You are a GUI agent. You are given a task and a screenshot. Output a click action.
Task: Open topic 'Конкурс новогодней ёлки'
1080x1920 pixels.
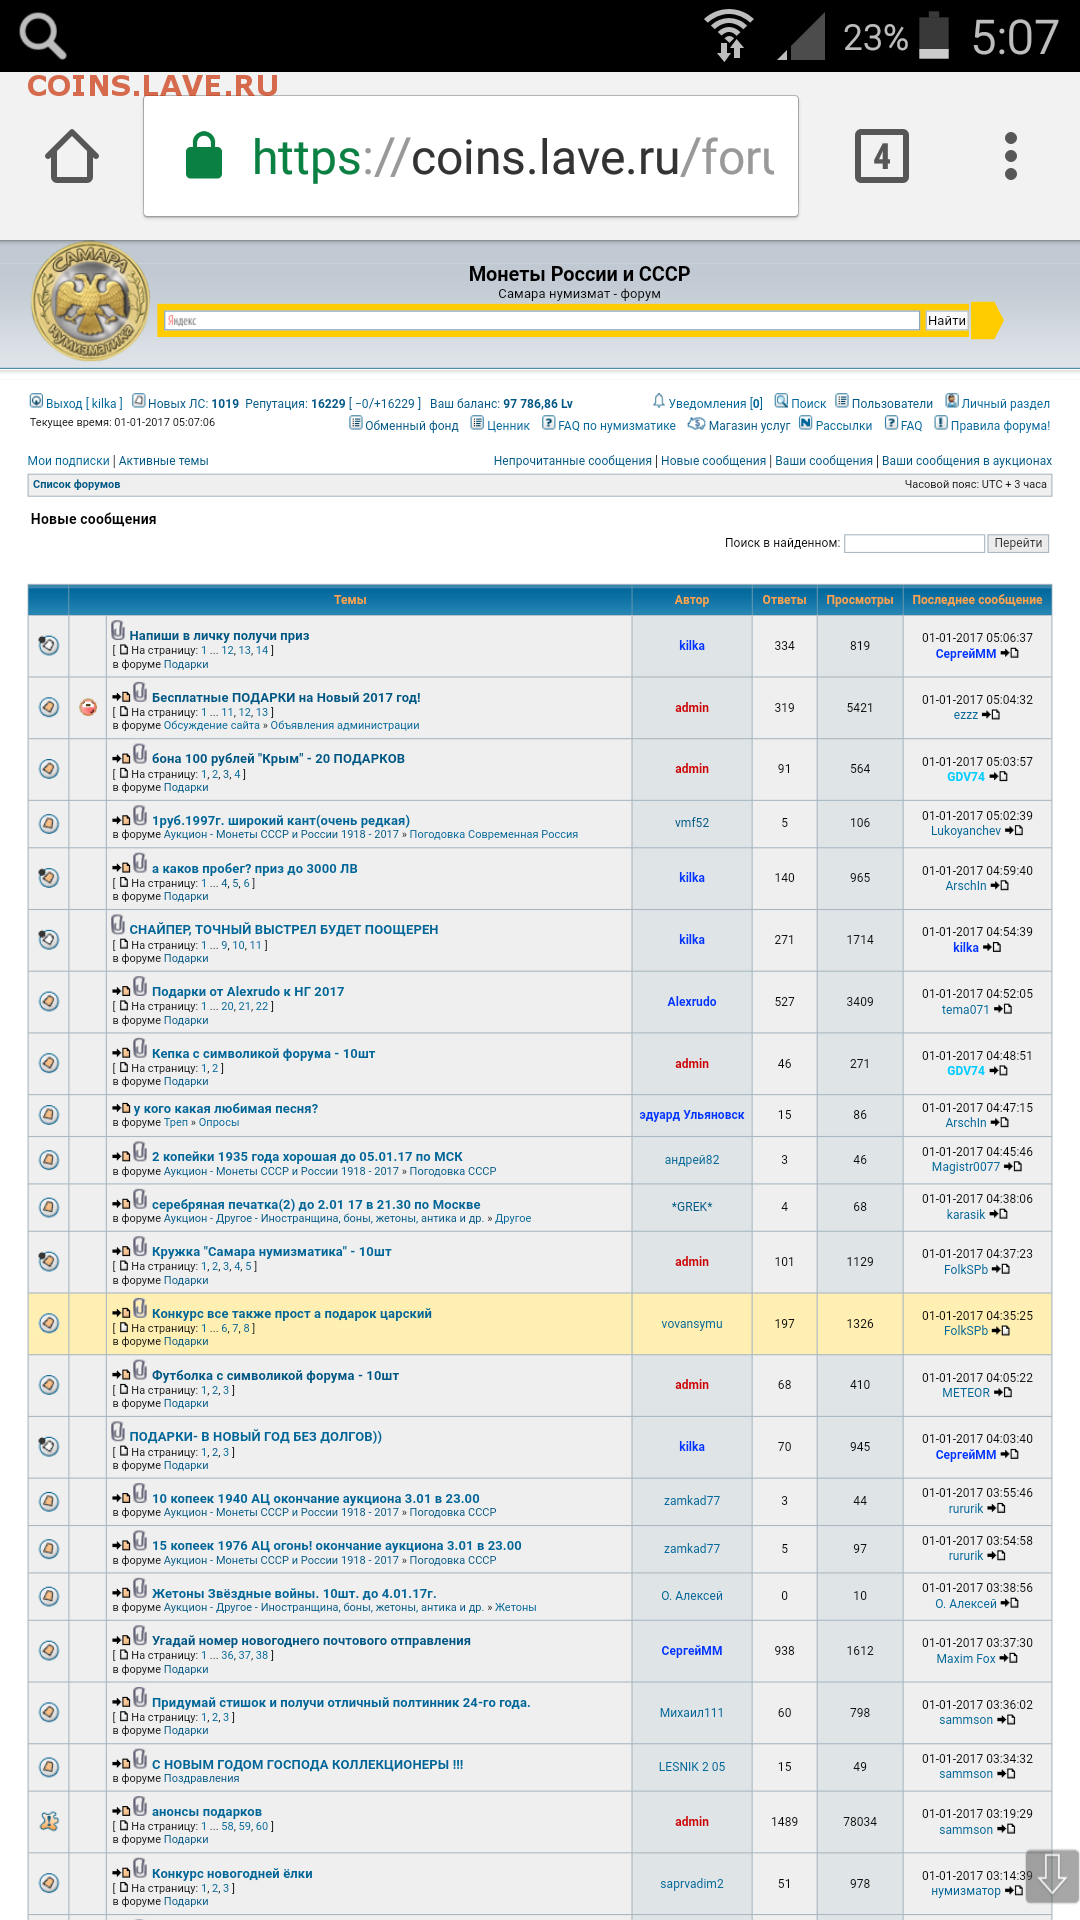point(232,1874)
